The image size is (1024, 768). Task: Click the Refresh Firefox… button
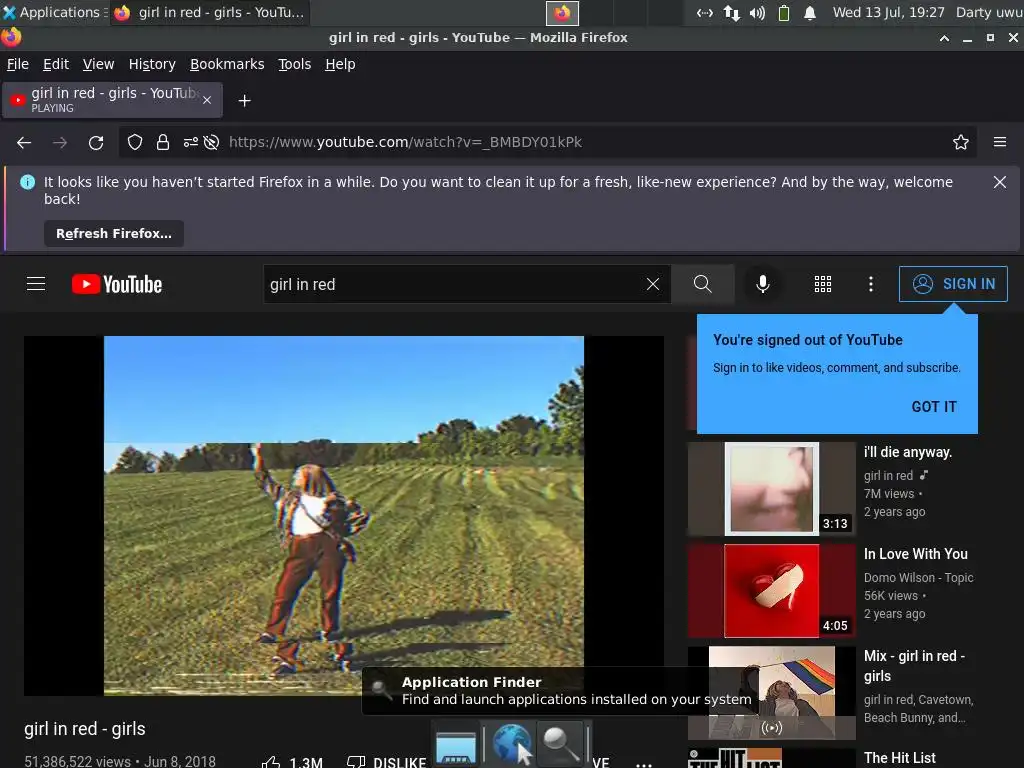click(114, 233)
